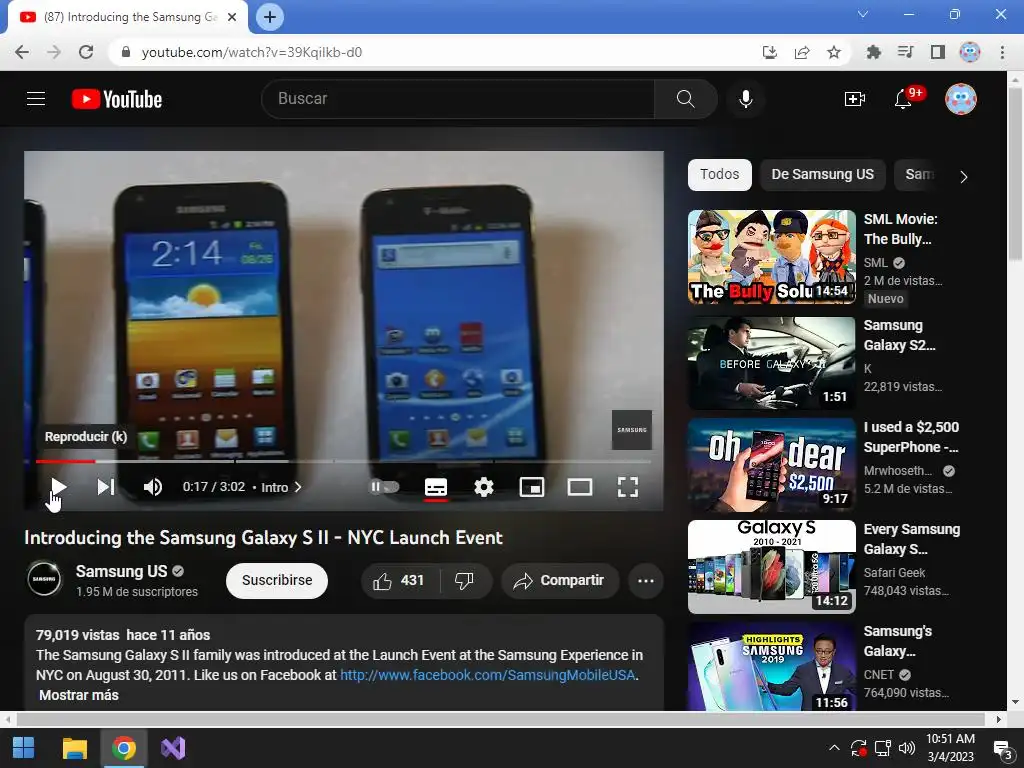This screenshot has height=768, width=1024.
Task: Toggle Chrome side panel icon
Action: [x=938, y=52]
